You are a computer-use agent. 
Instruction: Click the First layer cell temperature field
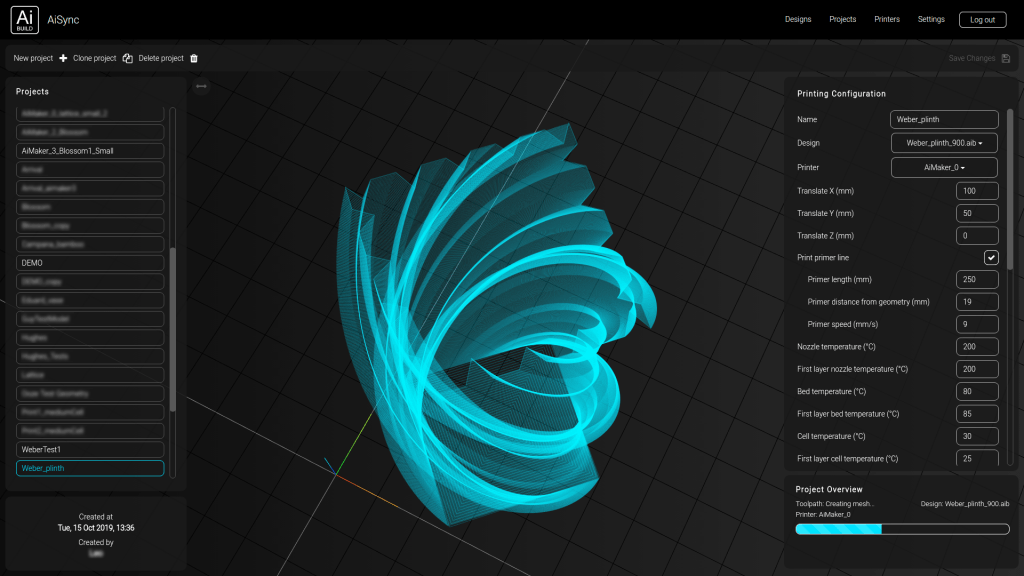coord(977,458)
